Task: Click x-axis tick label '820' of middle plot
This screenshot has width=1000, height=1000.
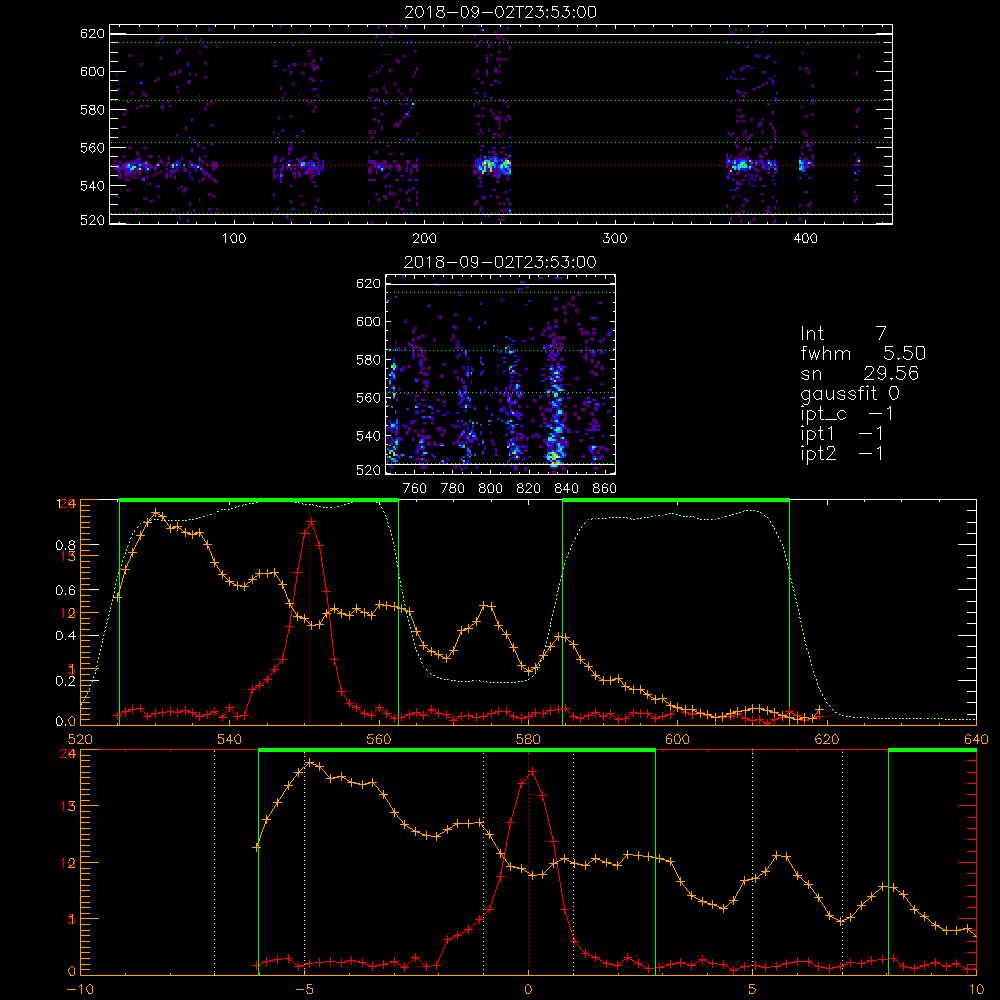Action: coord(529,489)
